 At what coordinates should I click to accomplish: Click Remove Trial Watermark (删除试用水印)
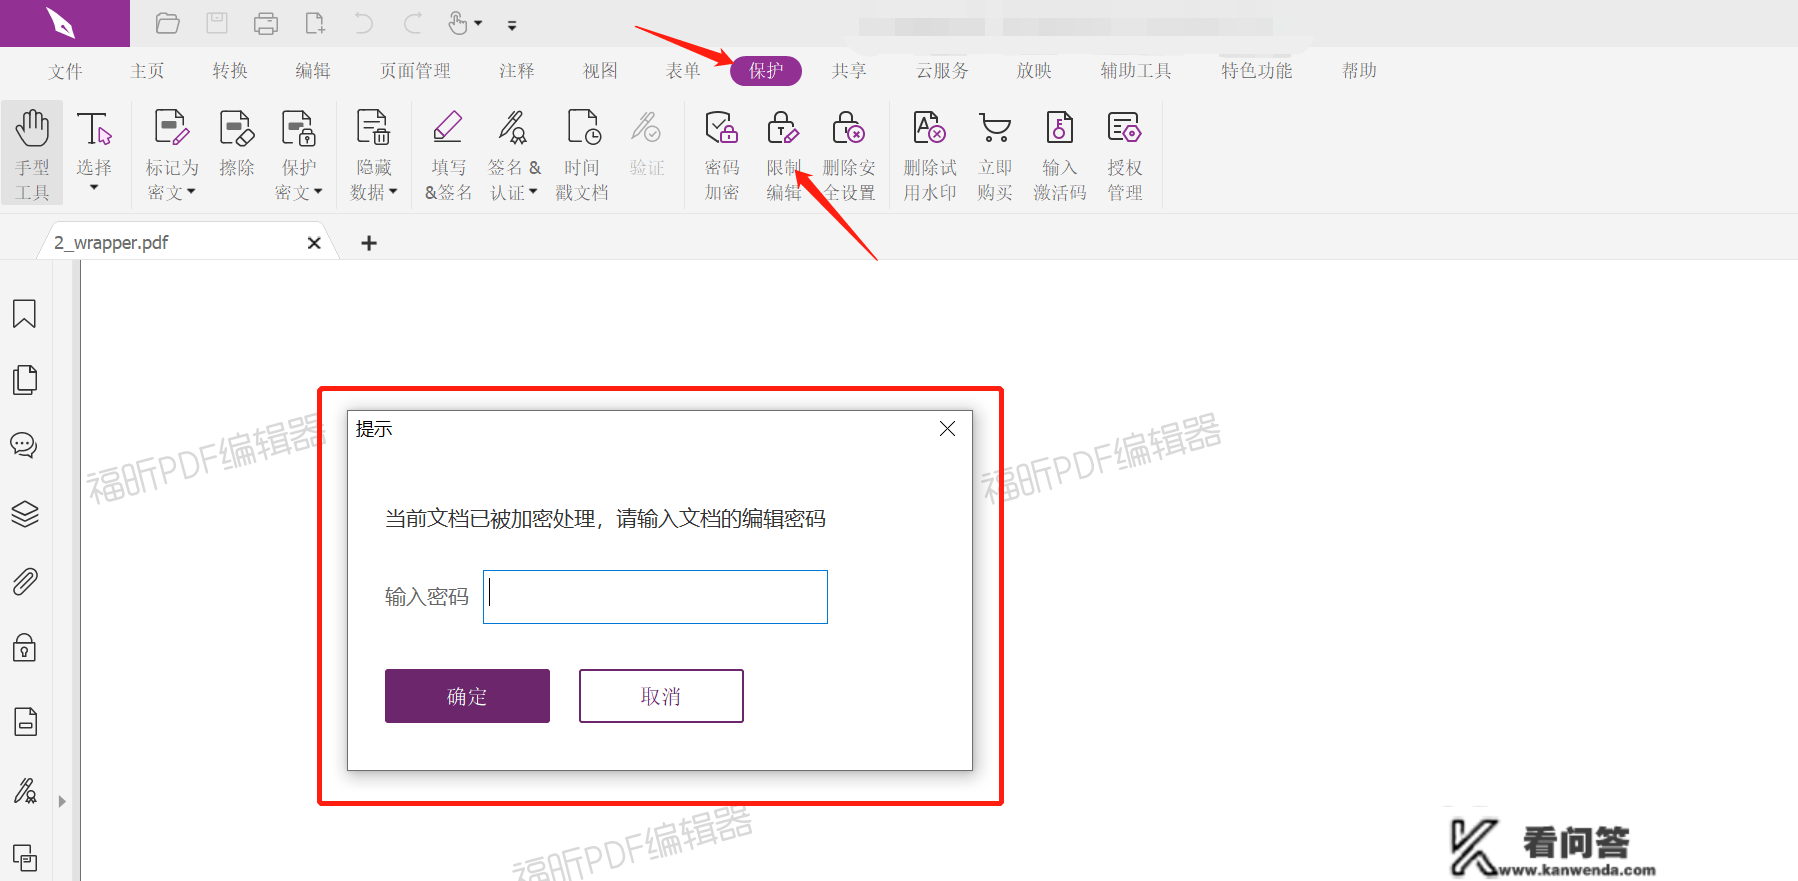[x=930, y=155]
